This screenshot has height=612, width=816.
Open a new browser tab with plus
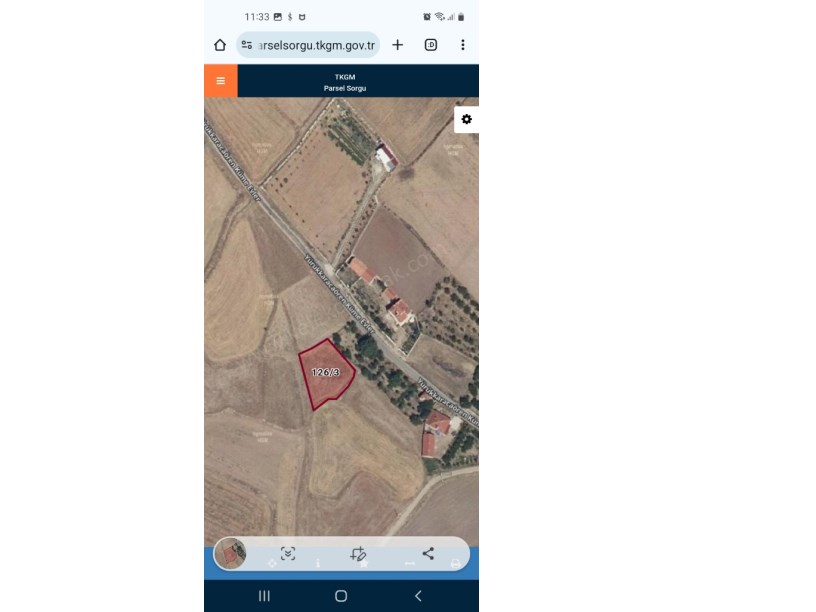point(398,45)
